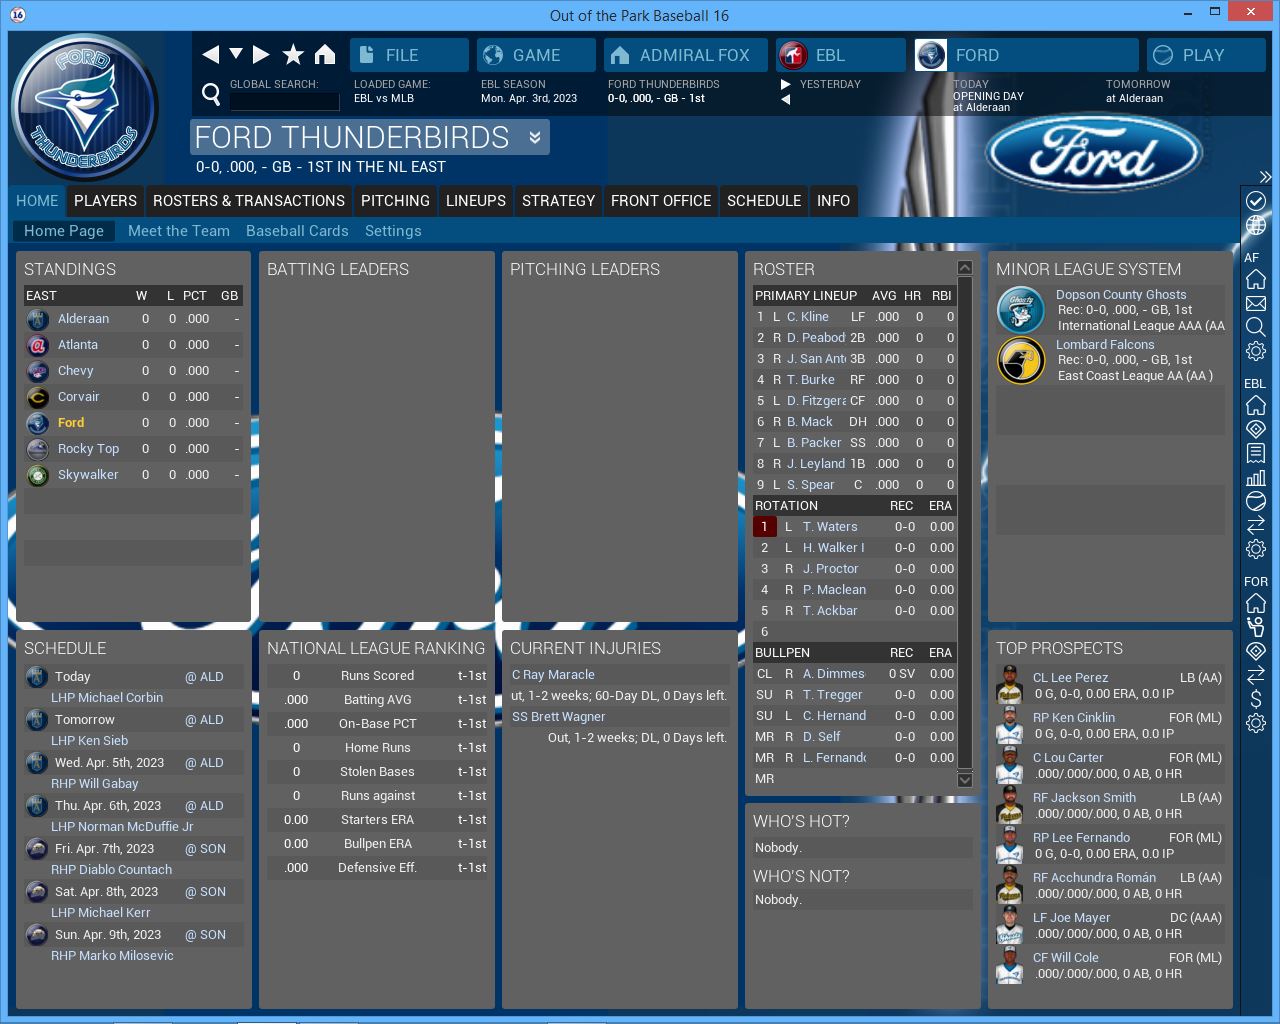Go to the PITCHING tab
The image size is (1280, 1024).
coord(395,201)
